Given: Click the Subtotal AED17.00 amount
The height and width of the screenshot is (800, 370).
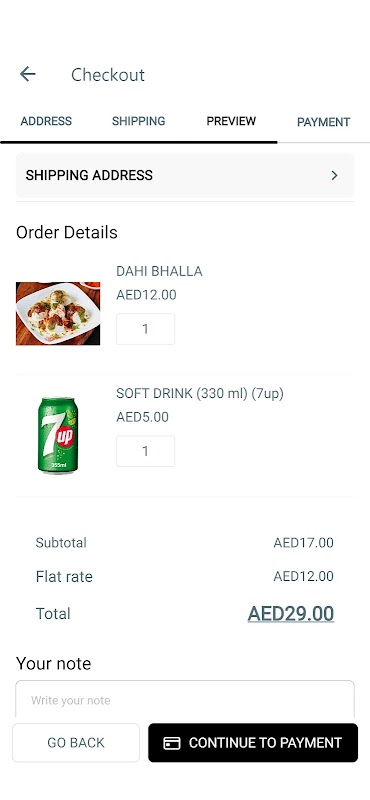Looking at the screenshot, I should pos(304,543).
